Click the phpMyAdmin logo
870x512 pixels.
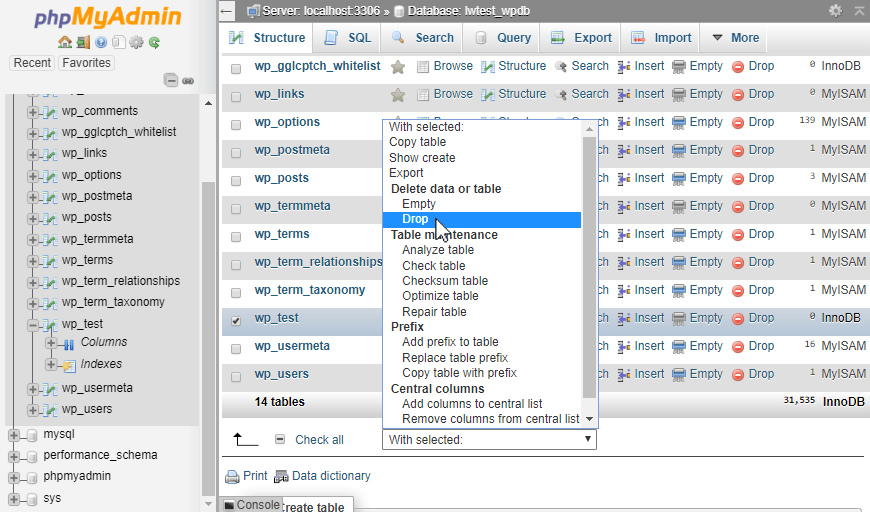[108, 17]
